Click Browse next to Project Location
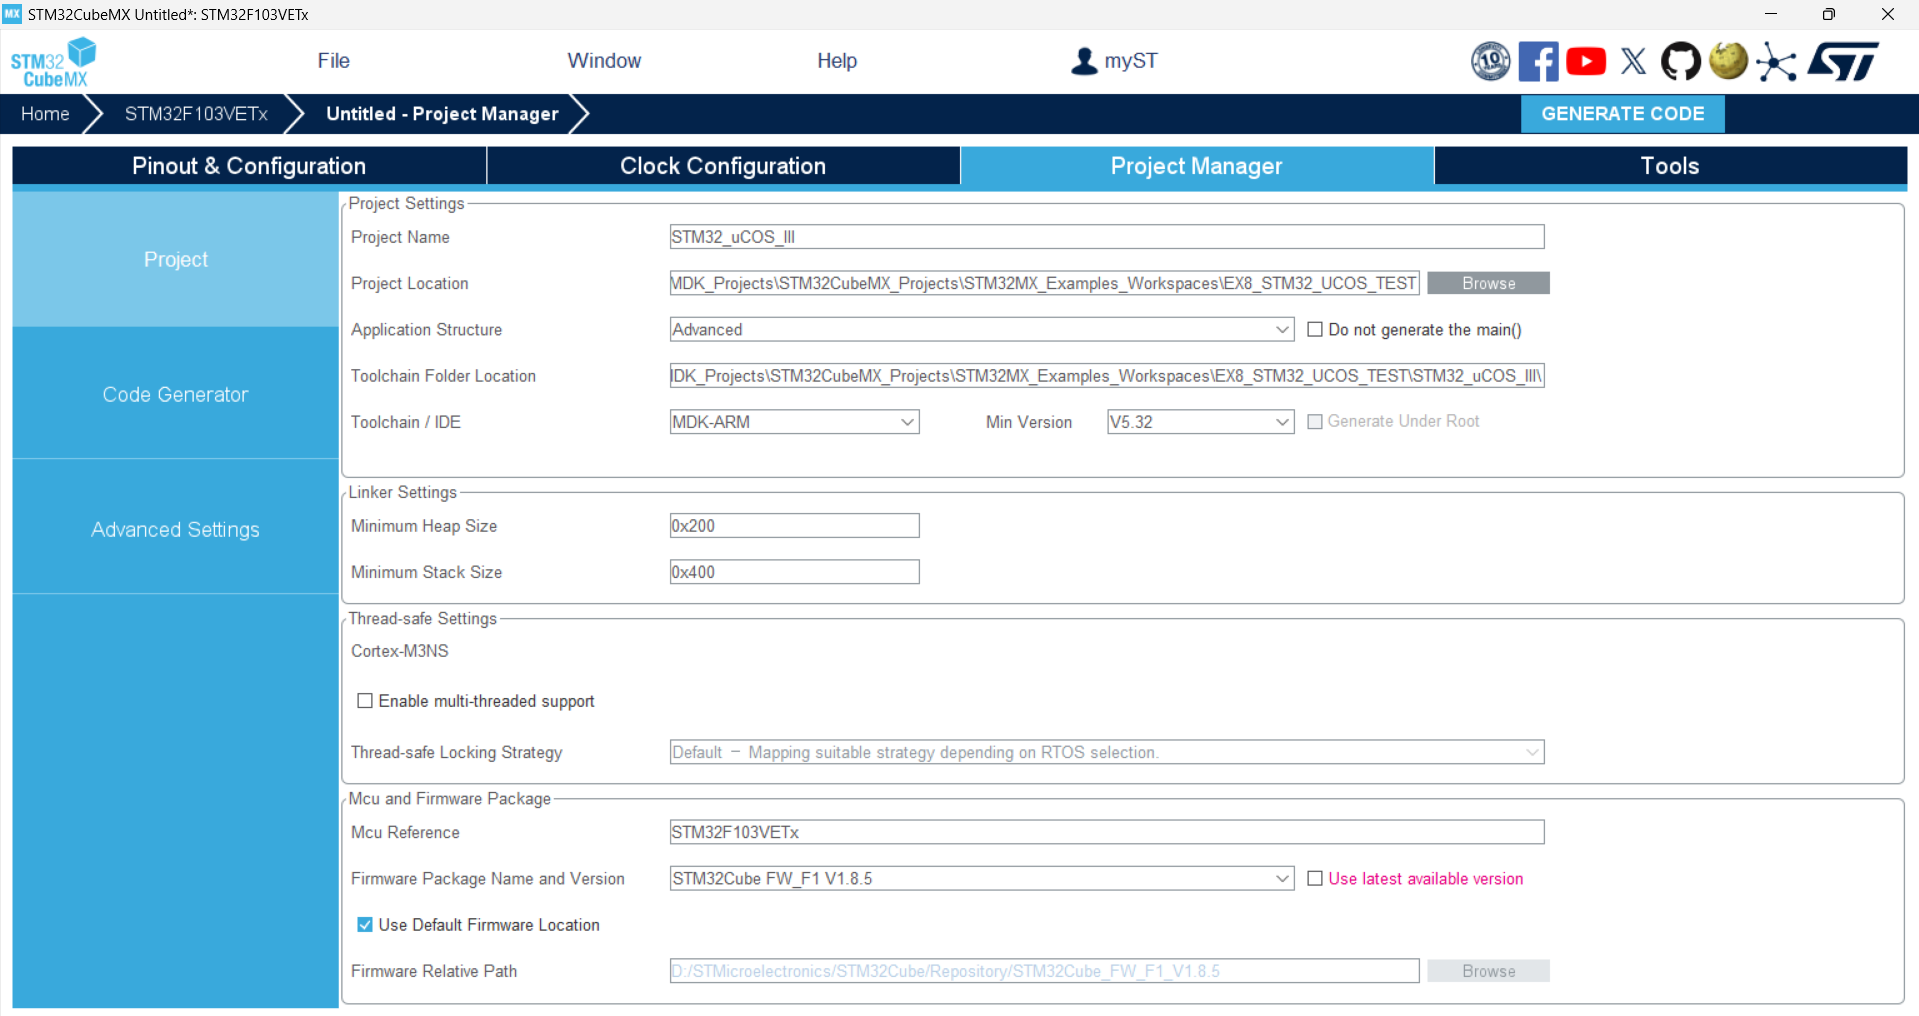This screenshot has height=1016, width=1919. coord(1488,284)
